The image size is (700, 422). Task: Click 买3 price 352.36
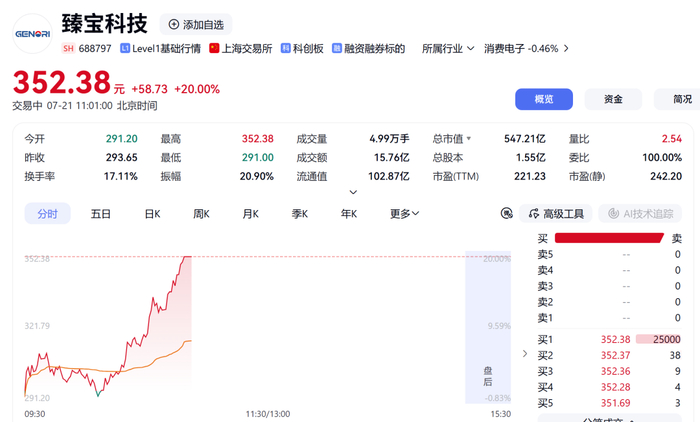615,371
